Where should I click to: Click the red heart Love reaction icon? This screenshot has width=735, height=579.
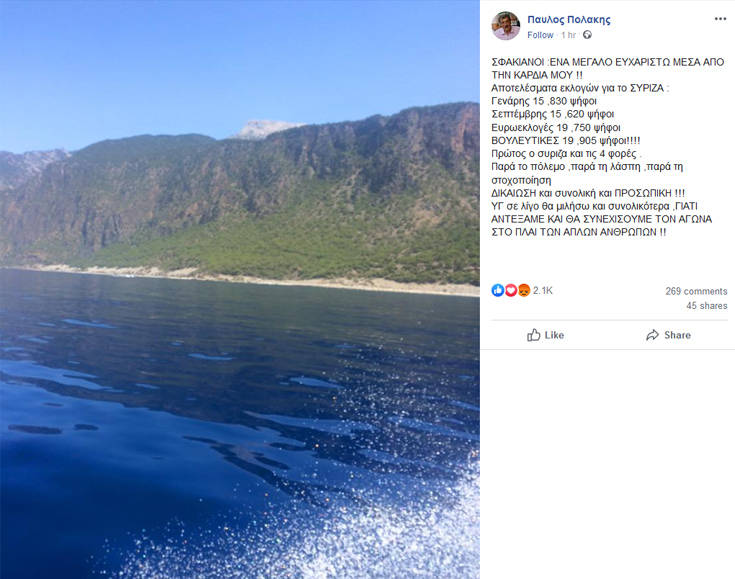(x=510, y=290)
